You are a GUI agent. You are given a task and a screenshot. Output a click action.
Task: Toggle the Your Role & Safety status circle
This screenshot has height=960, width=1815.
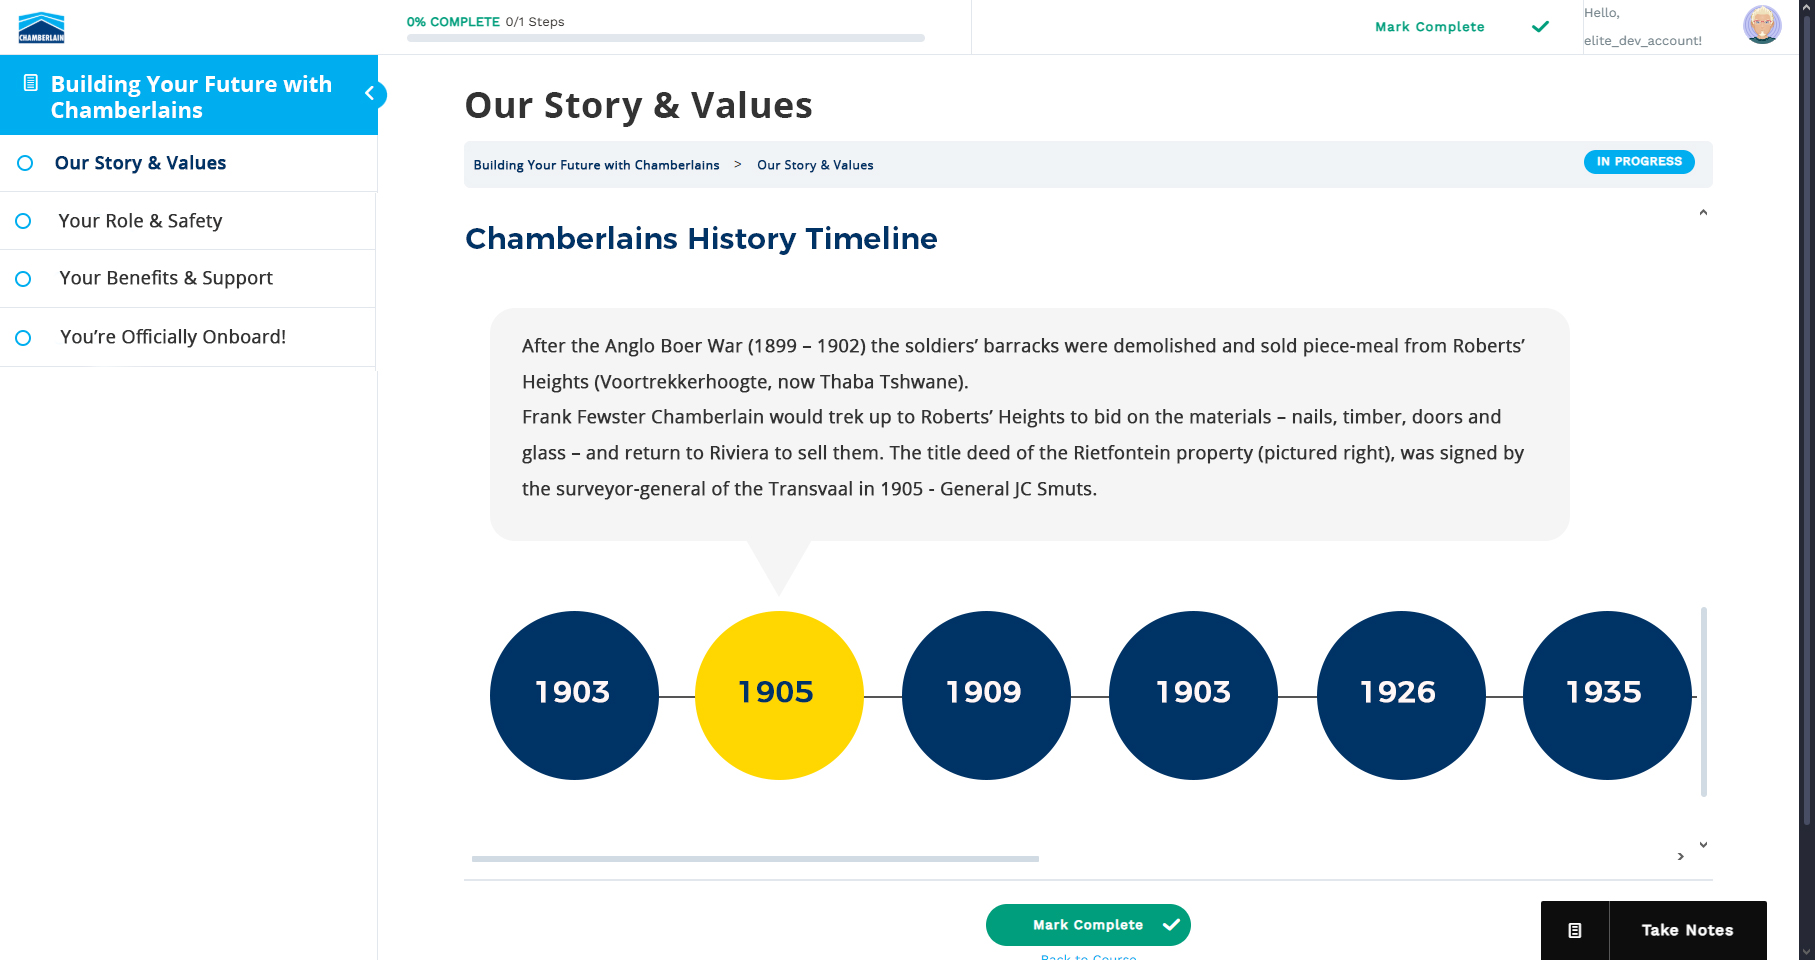tap(23, 221)
